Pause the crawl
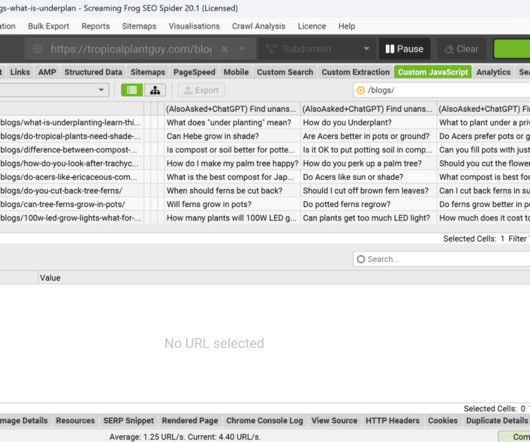This screenshot has height=442, width=530. (404, 49)
